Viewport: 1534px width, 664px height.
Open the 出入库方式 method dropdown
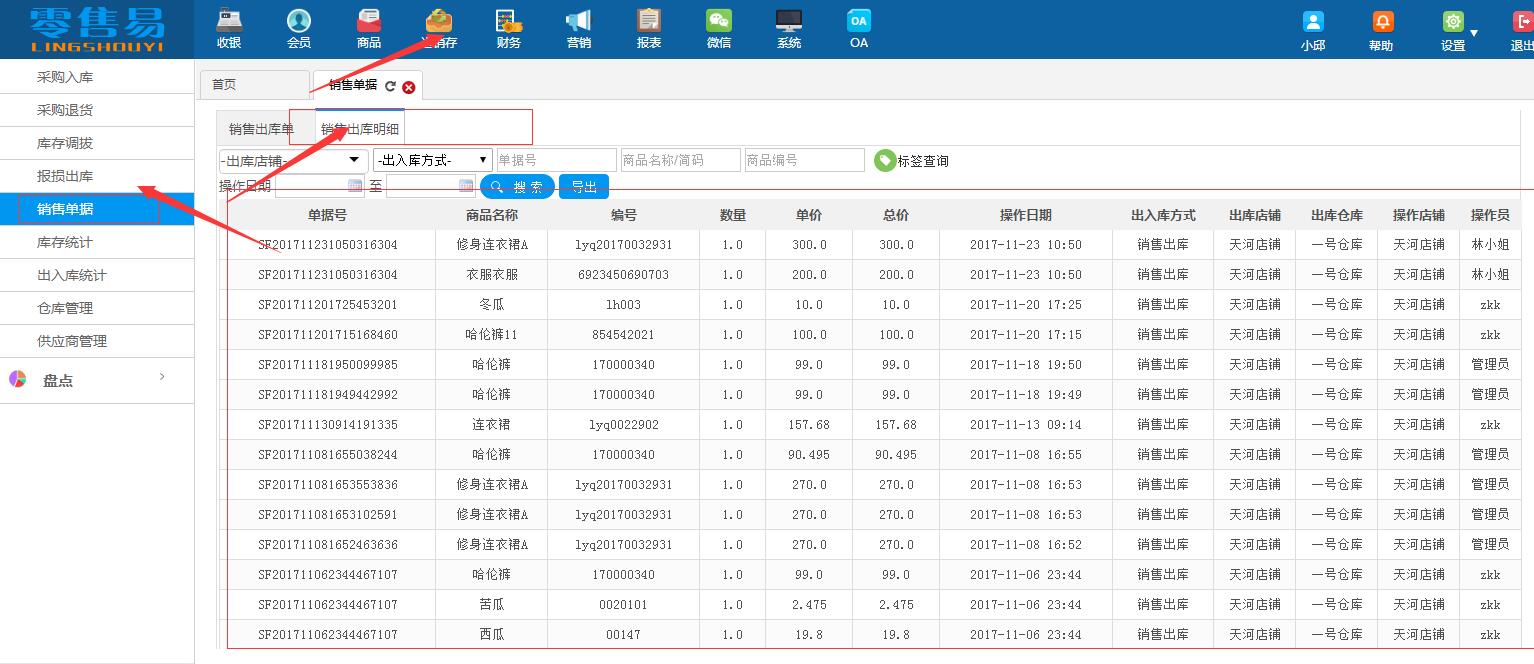click(432, 160)
